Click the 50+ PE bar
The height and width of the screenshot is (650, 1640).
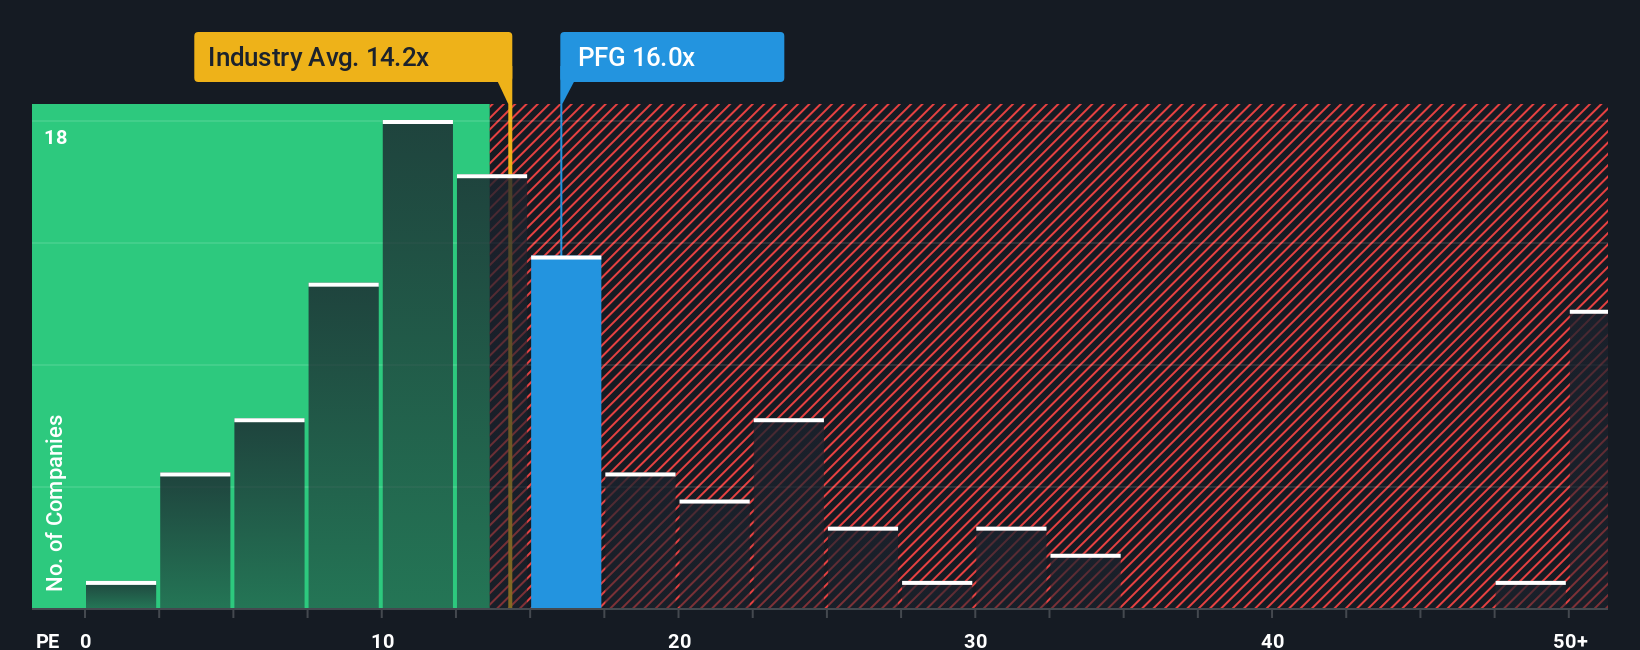click(1589, 459)
